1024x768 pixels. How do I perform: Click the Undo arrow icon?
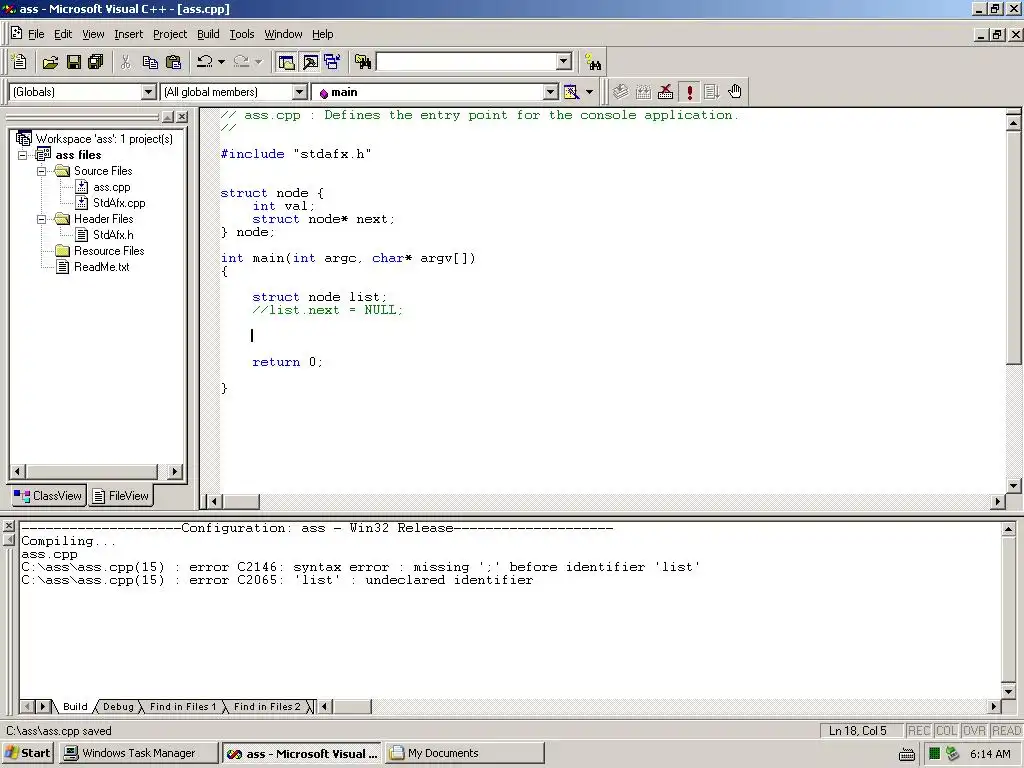click(x=204, y=62)
